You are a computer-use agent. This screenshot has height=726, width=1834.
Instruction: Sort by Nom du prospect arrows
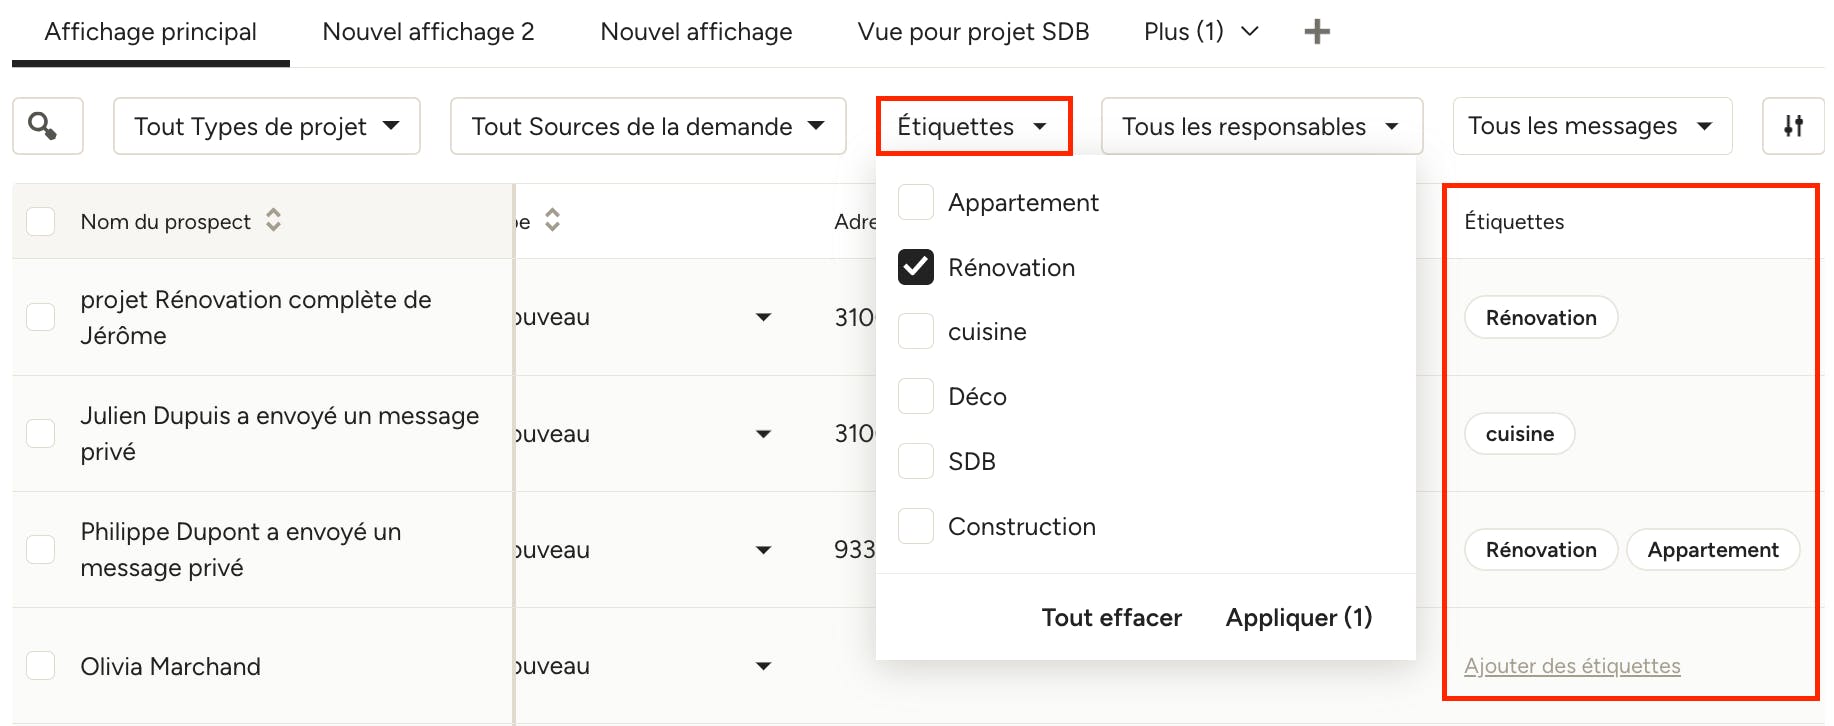[273, 220]
